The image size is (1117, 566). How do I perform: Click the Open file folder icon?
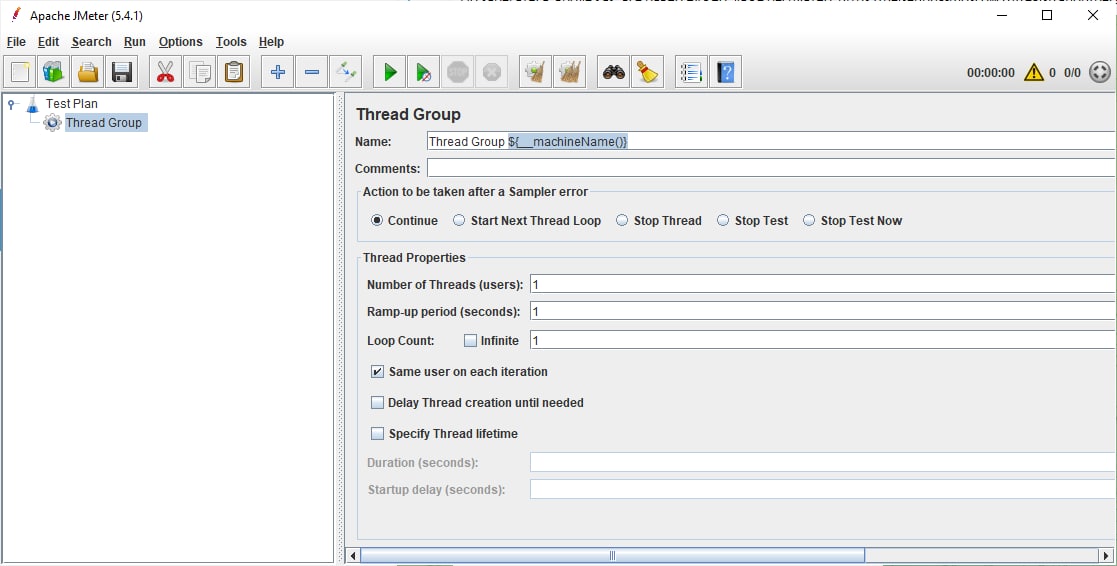[88, 72]
